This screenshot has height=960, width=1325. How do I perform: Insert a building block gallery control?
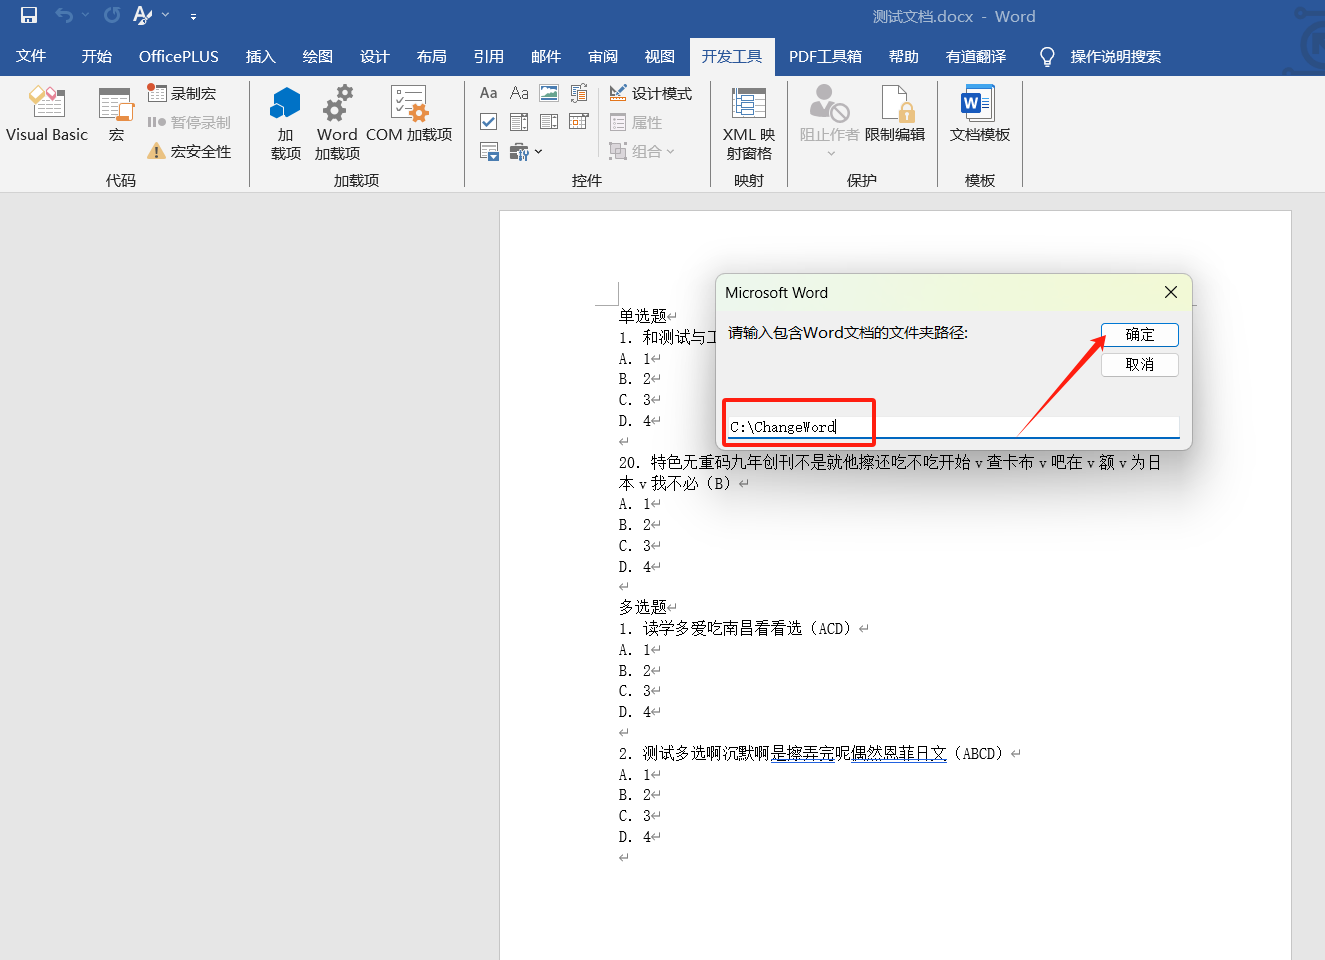579,93
